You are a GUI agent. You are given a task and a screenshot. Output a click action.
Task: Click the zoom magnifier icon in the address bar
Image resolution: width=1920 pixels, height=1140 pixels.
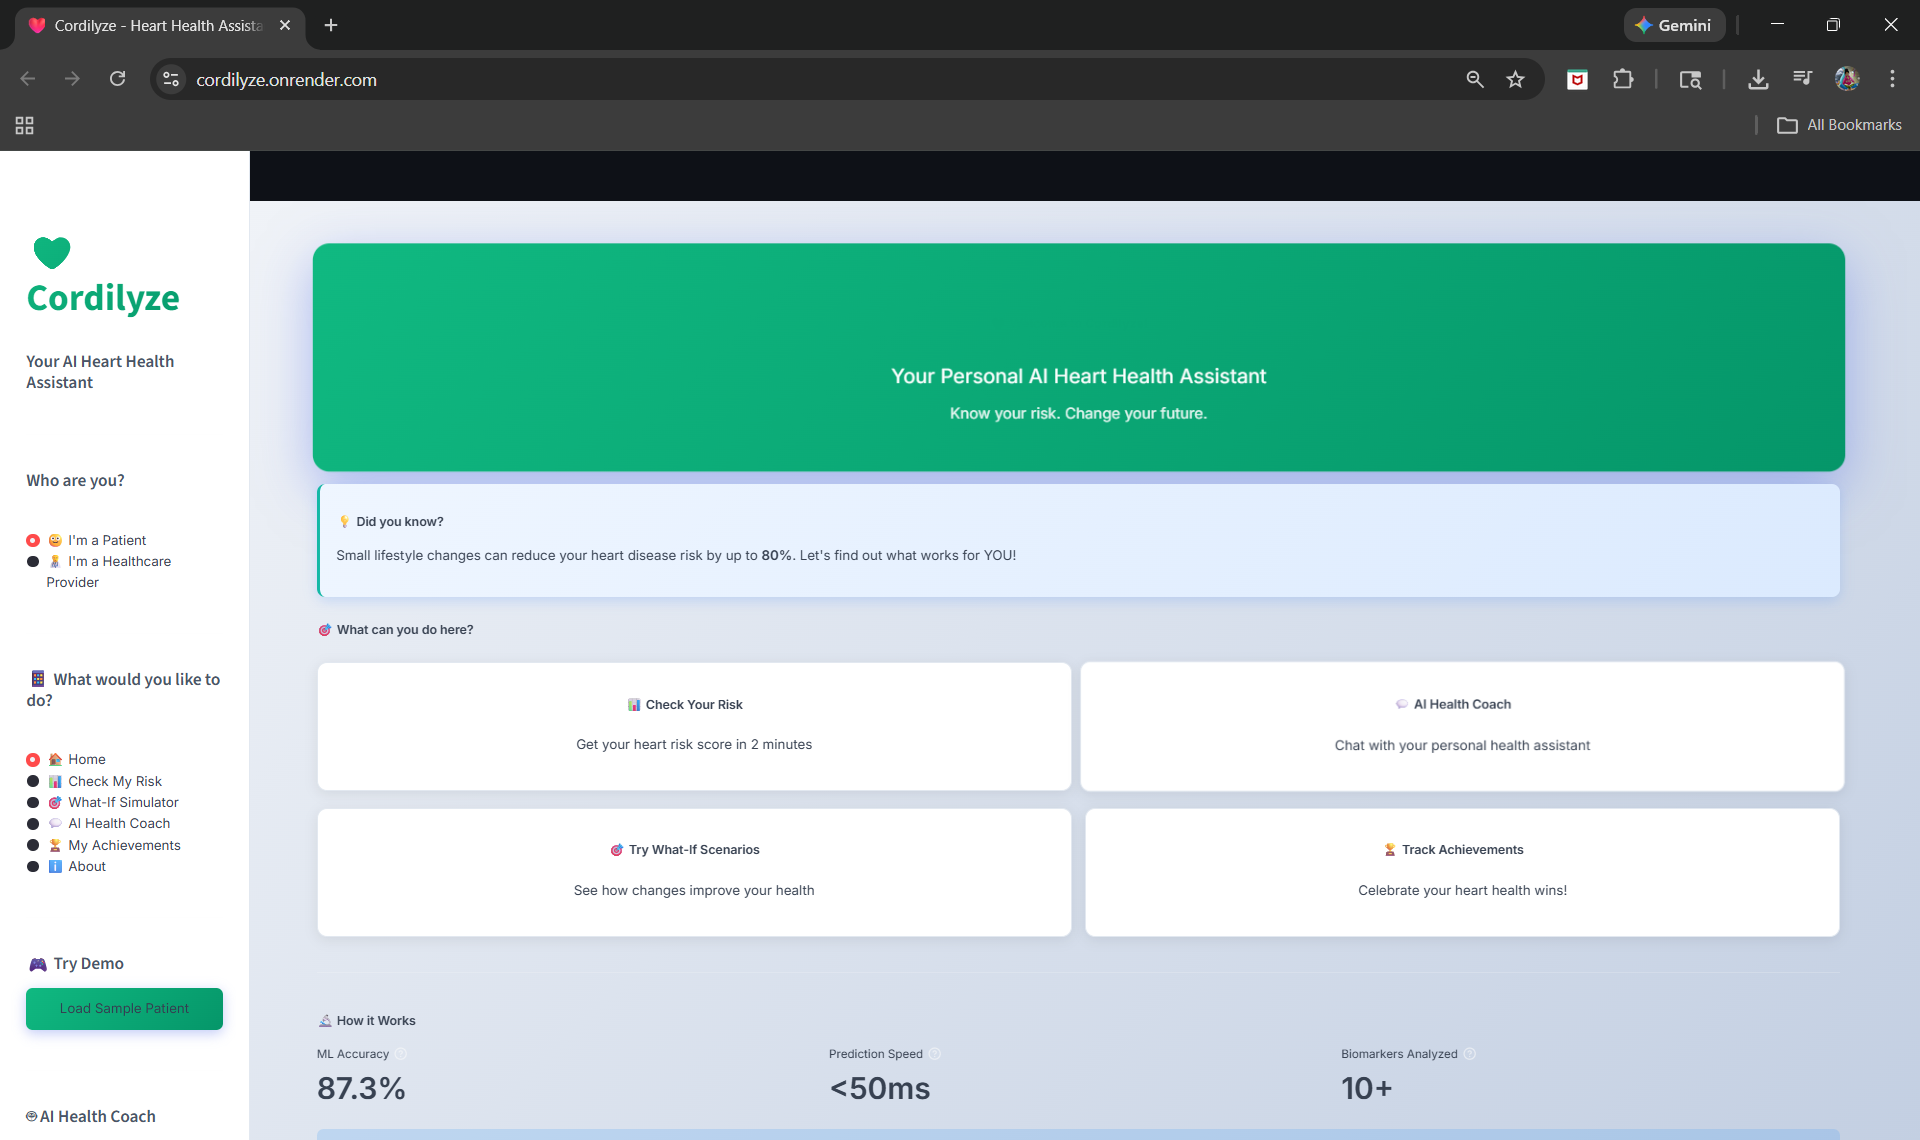(x=1474, y=80)
